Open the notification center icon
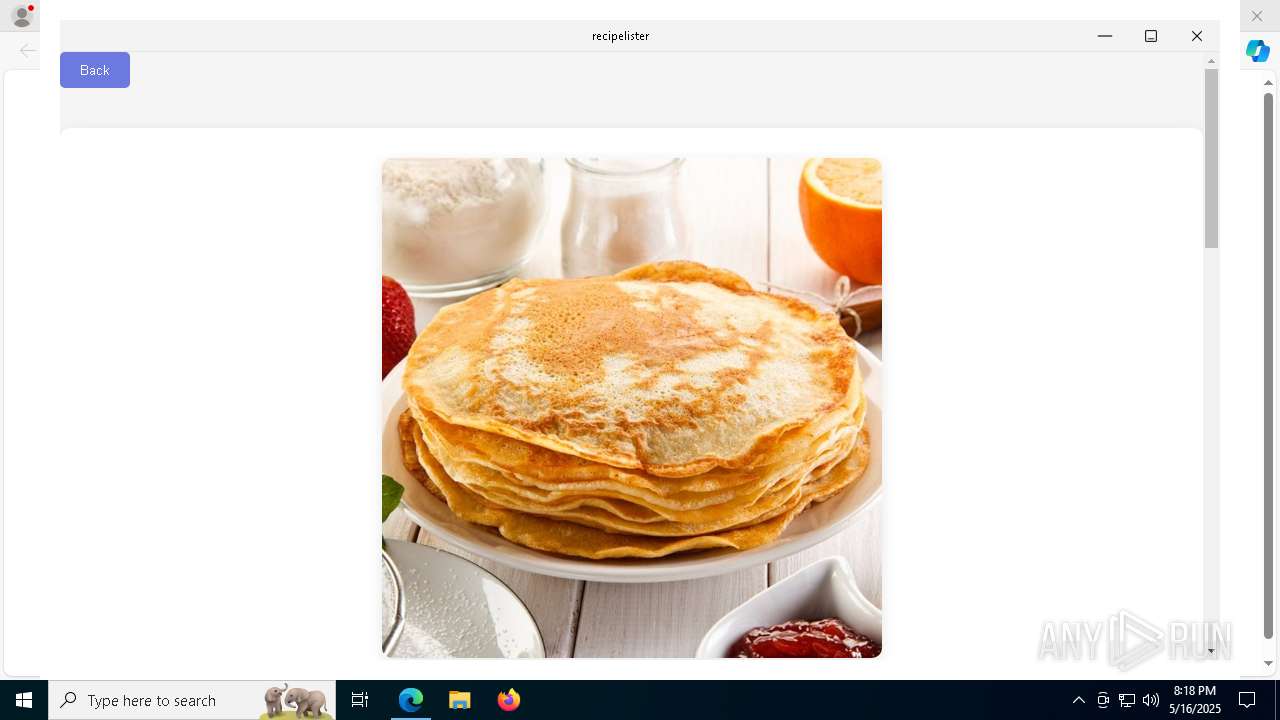The height and width of the screenshot is (720, 1280). coord(1247,700)
